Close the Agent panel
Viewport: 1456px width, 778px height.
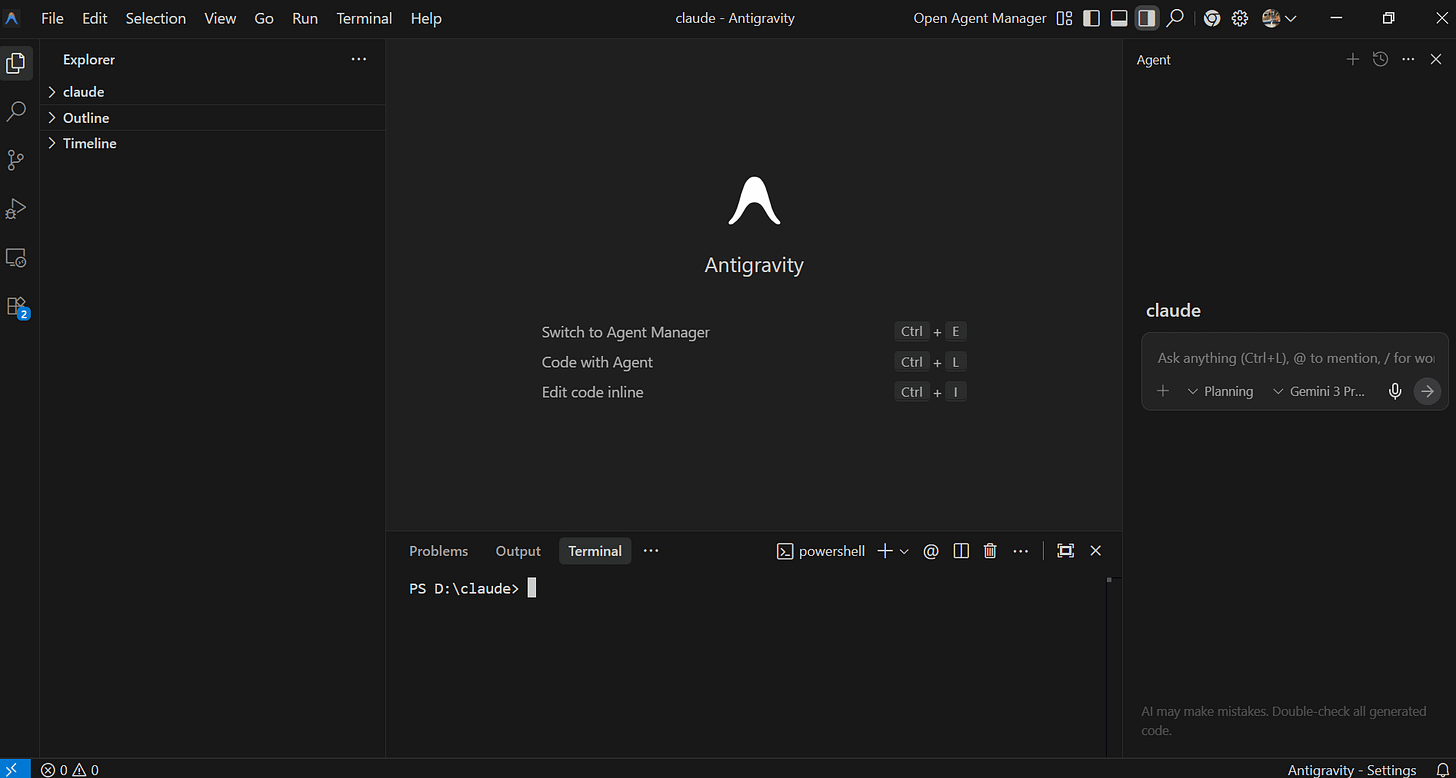pos(1436,60)
